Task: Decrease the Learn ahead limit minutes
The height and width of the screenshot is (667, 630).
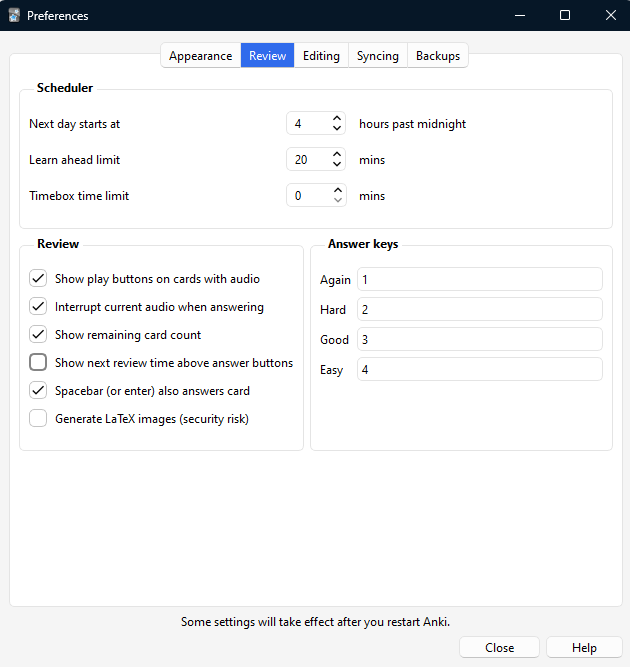Action: (x=337, y=166)
